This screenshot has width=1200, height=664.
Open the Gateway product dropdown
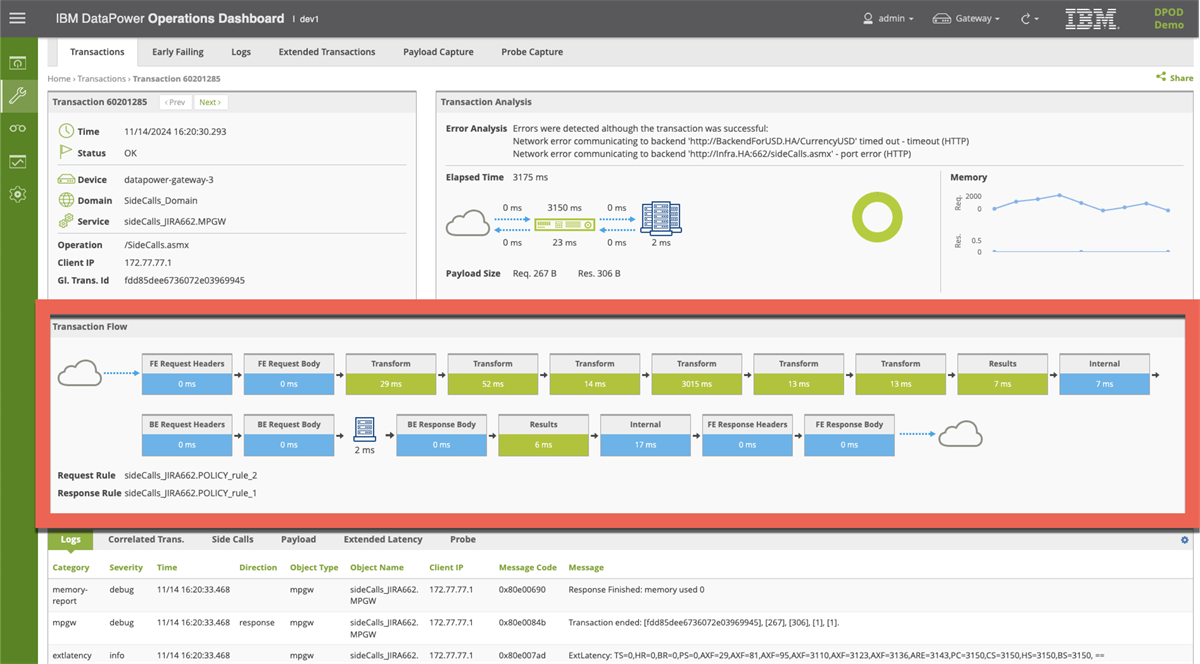point(965,18)
